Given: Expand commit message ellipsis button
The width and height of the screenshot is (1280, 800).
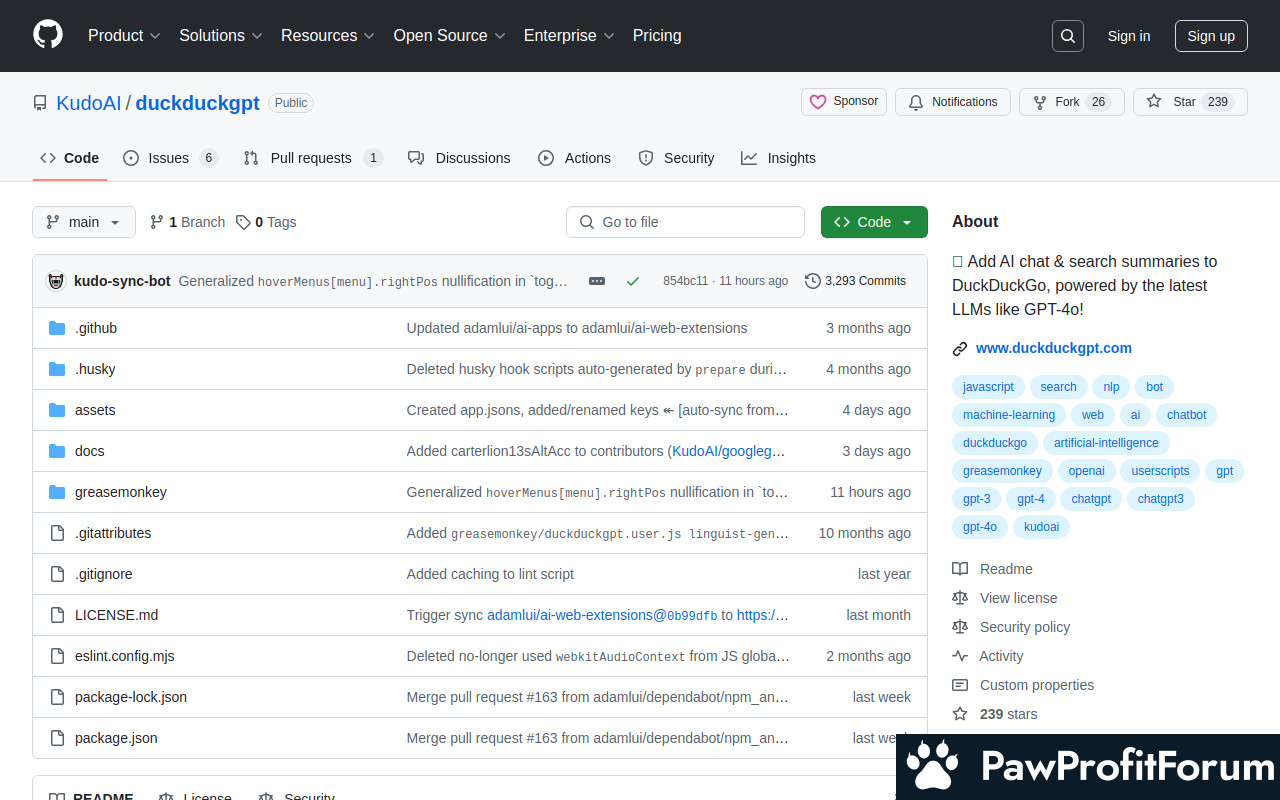Looking at the screenshot, I should tap(597, 281).
